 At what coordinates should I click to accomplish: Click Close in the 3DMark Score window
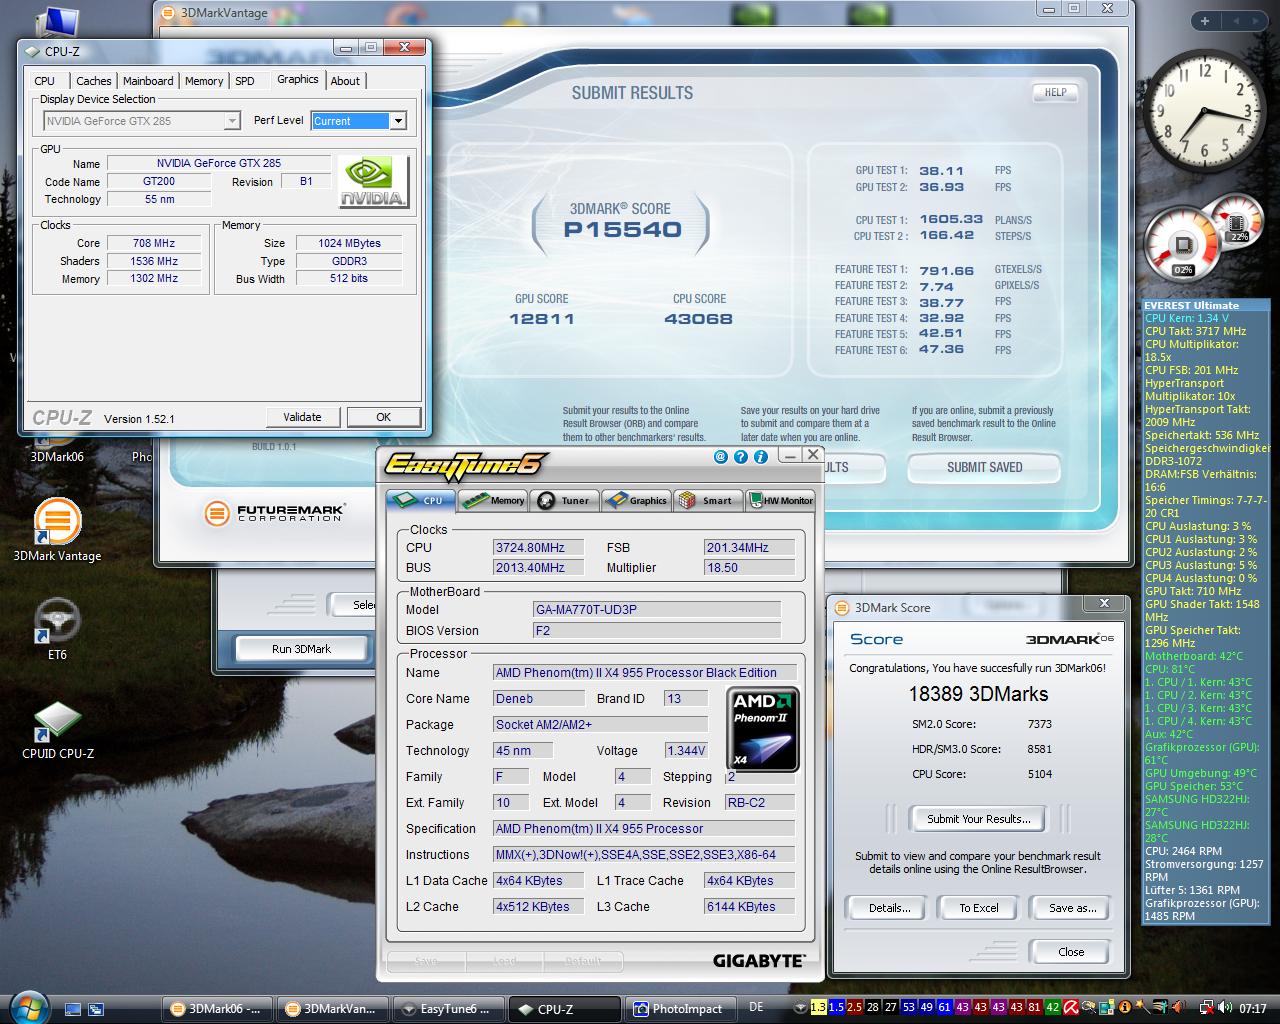1071,952
